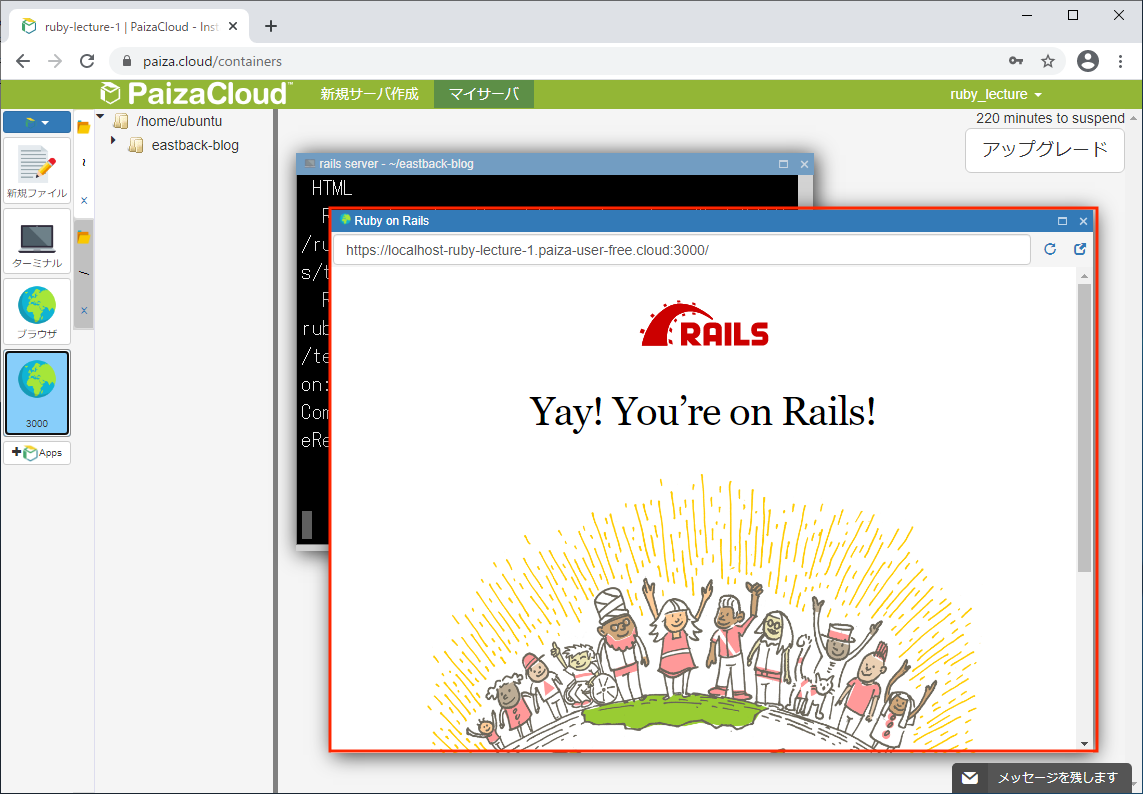The width and height of the screenshot is (1143, 794).
Task: Reload the Ruby on Rails inner page
Action: (x=1050, y=249)
